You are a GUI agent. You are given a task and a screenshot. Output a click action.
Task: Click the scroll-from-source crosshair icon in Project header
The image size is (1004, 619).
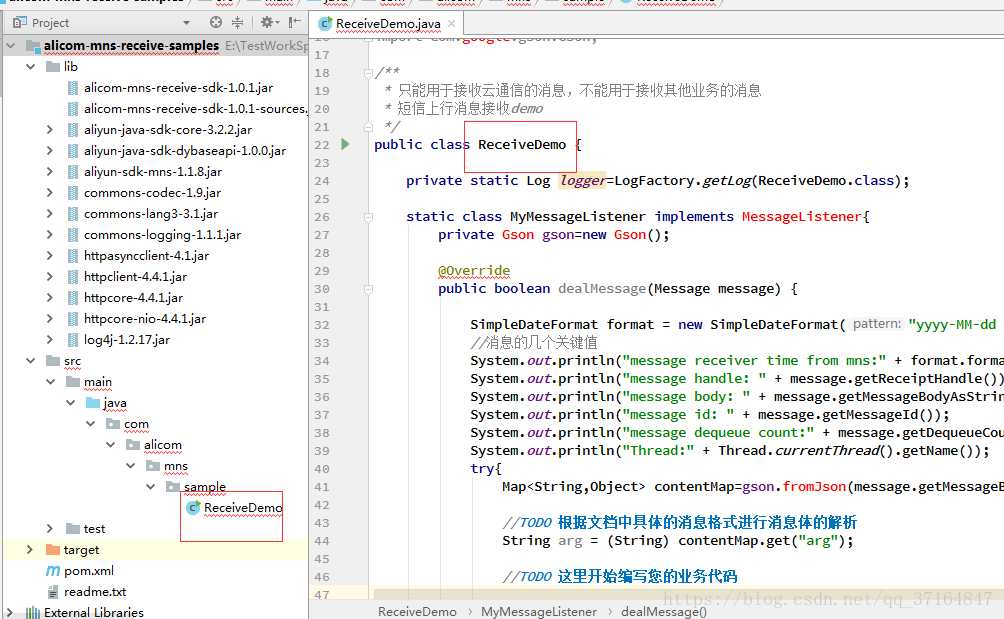pos(216,22)
